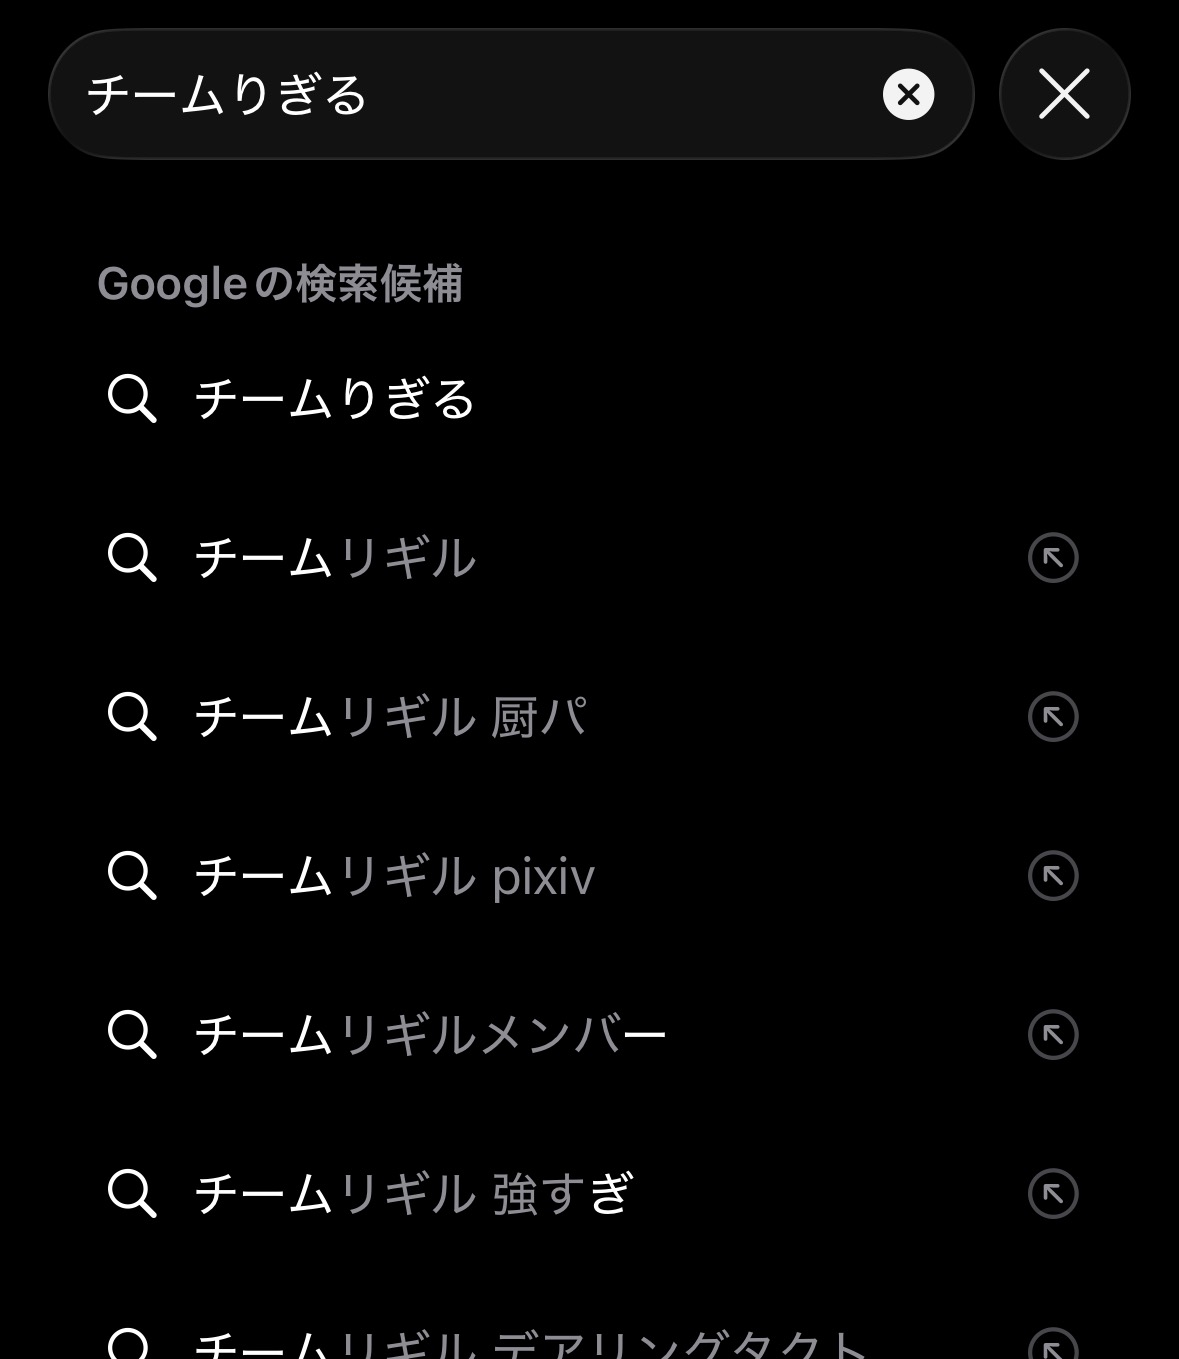Viewport: 1179px width, 1359px height.
Task: Tap the magnifier icon by チームリギル 強すぎ
Action: tap(132, 1194)
